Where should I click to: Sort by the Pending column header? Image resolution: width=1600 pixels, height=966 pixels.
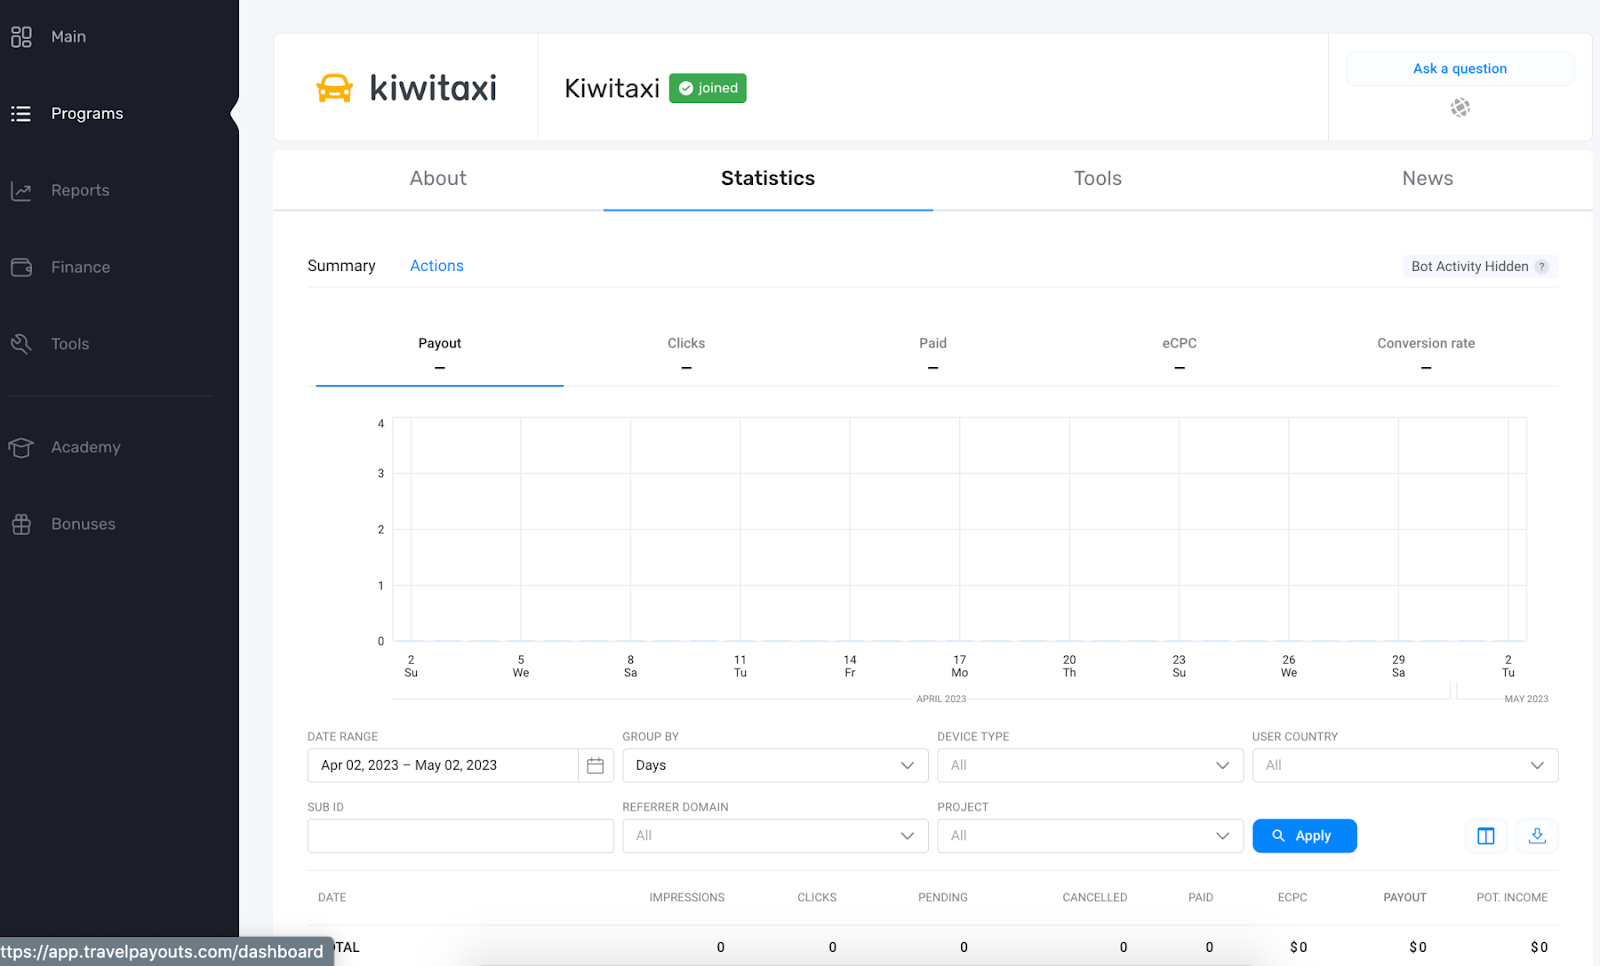pyautogui.click(x=942, y=898)
